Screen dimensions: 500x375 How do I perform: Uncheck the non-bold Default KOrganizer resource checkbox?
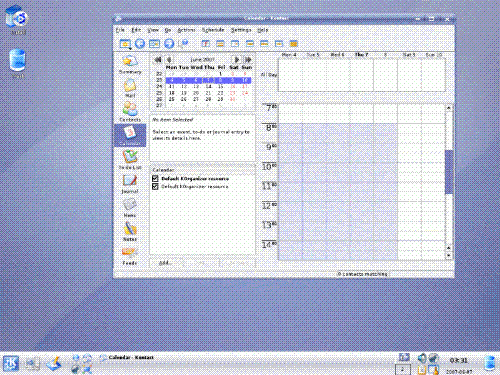(x=155, y=187)
